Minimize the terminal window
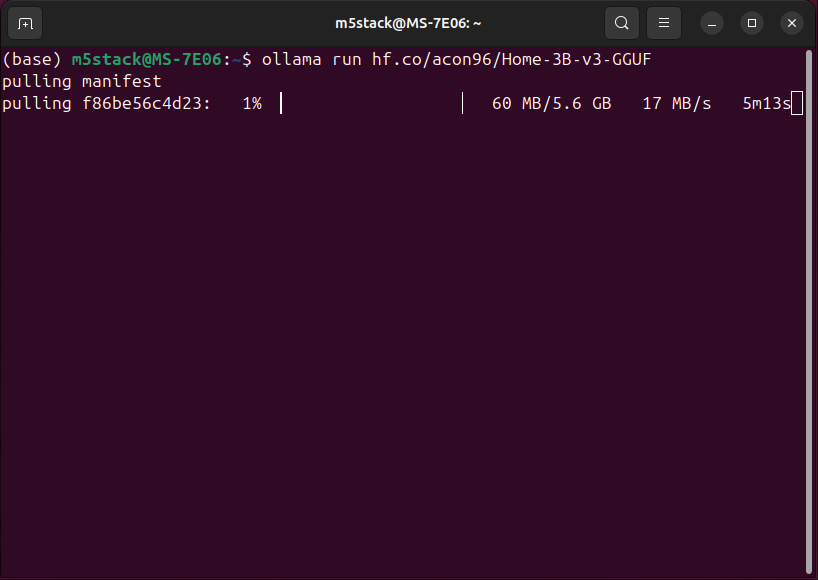Screen dimensions: 818x580 712,22
